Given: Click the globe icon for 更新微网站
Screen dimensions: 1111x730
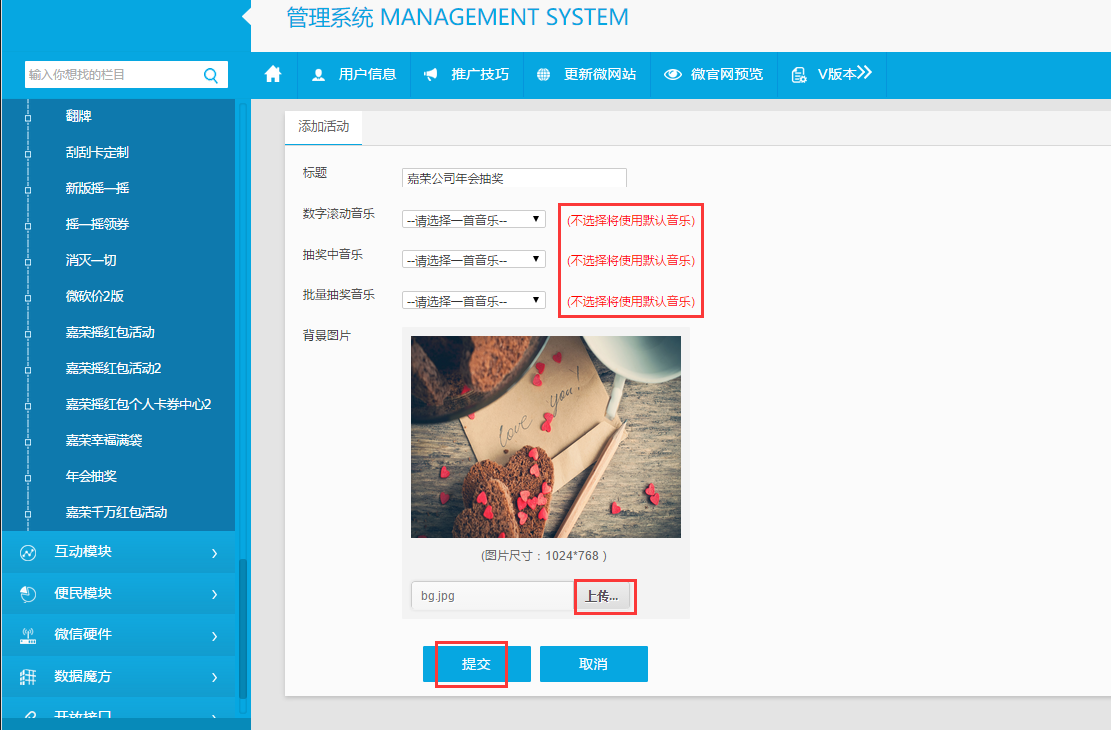Looking at the screenshot, I should tap(544, 74).
